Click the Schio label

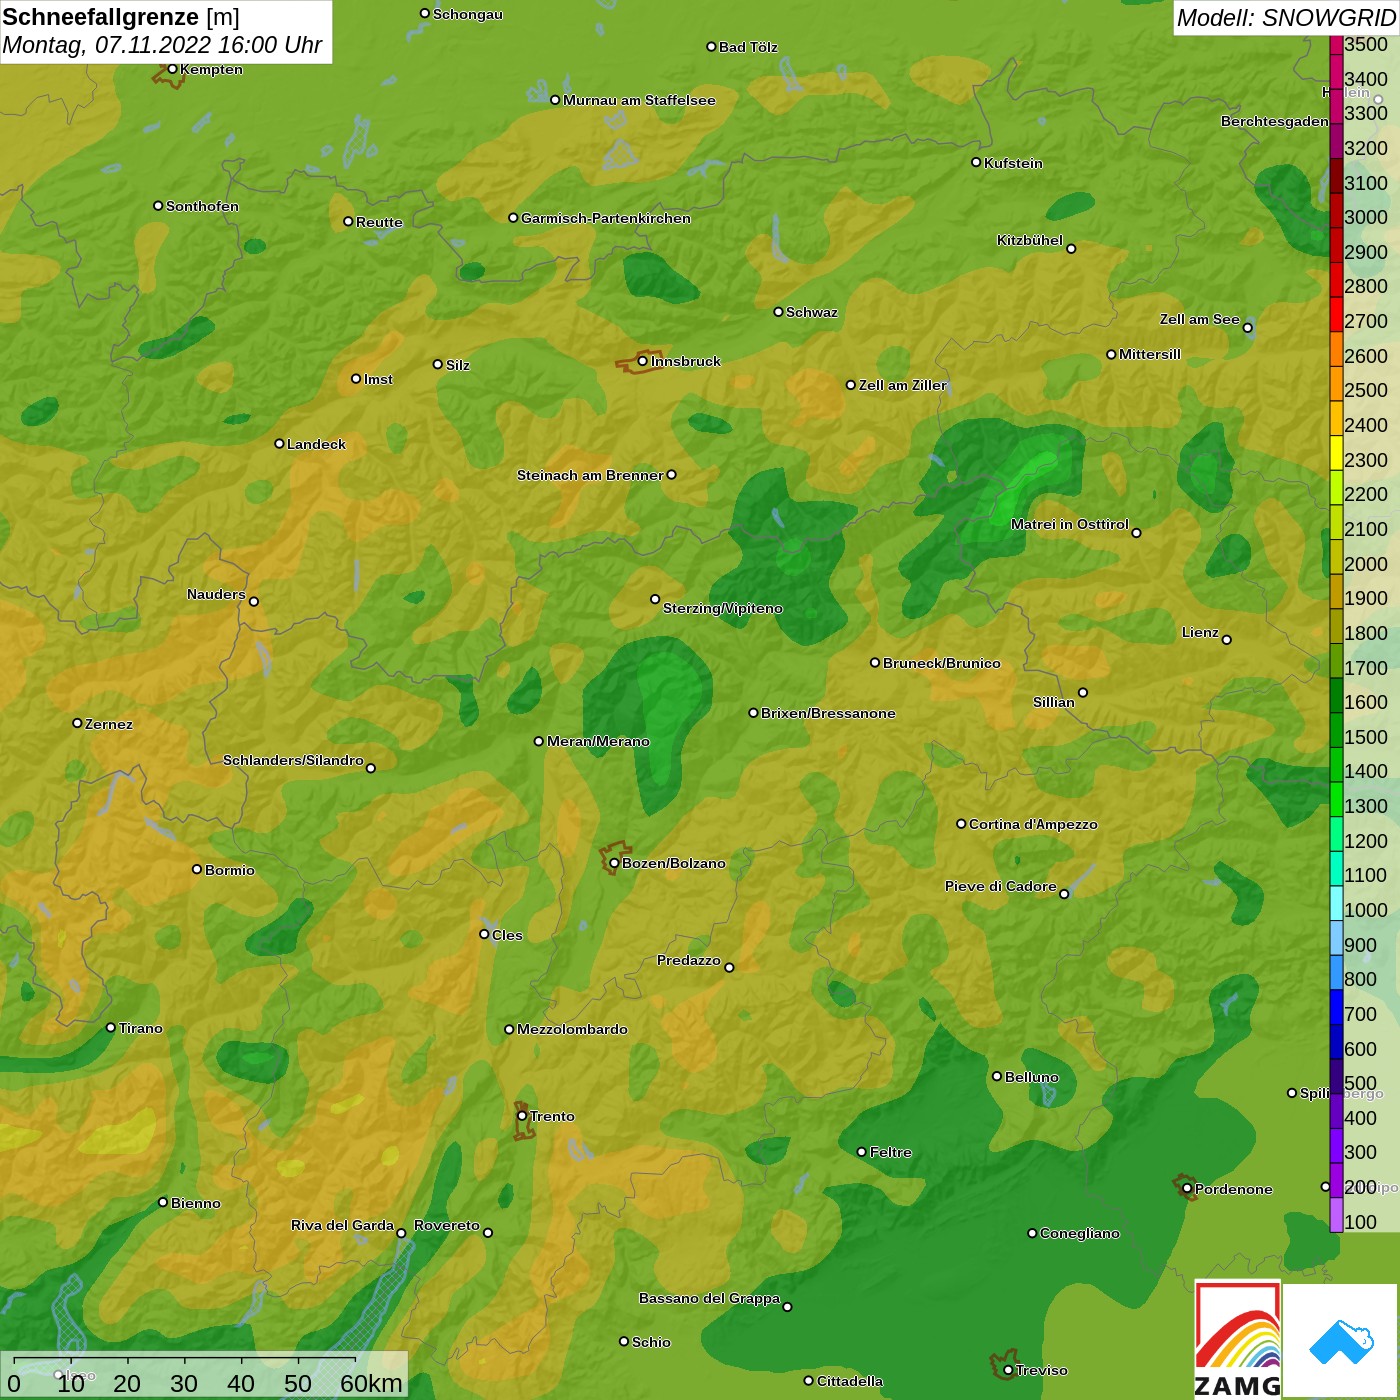(651, 1342)
